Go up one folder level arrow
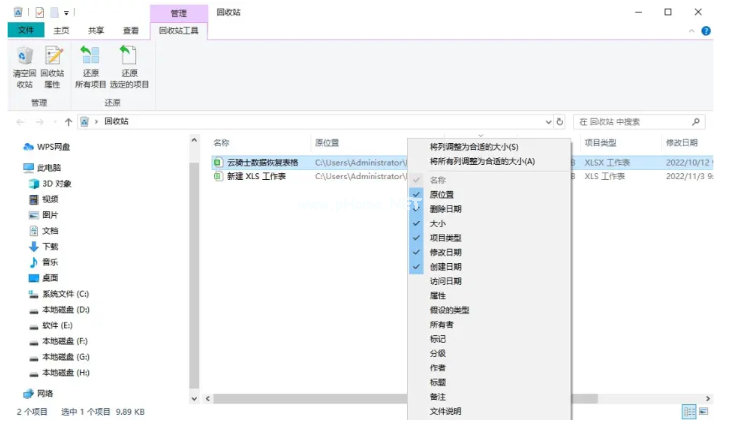Screen dimensions: 729x426 coord(68,122)
